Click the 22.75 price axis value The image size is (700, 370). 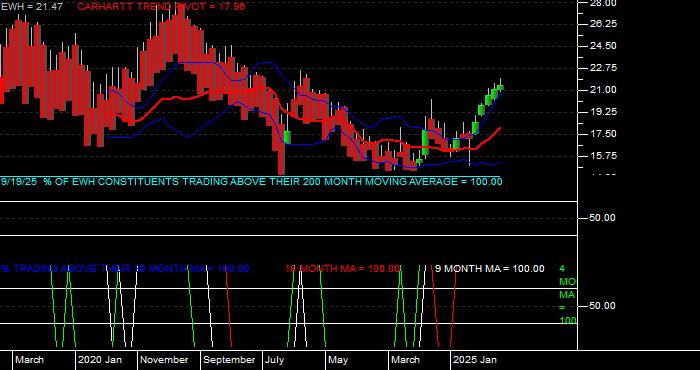[603, 68]
